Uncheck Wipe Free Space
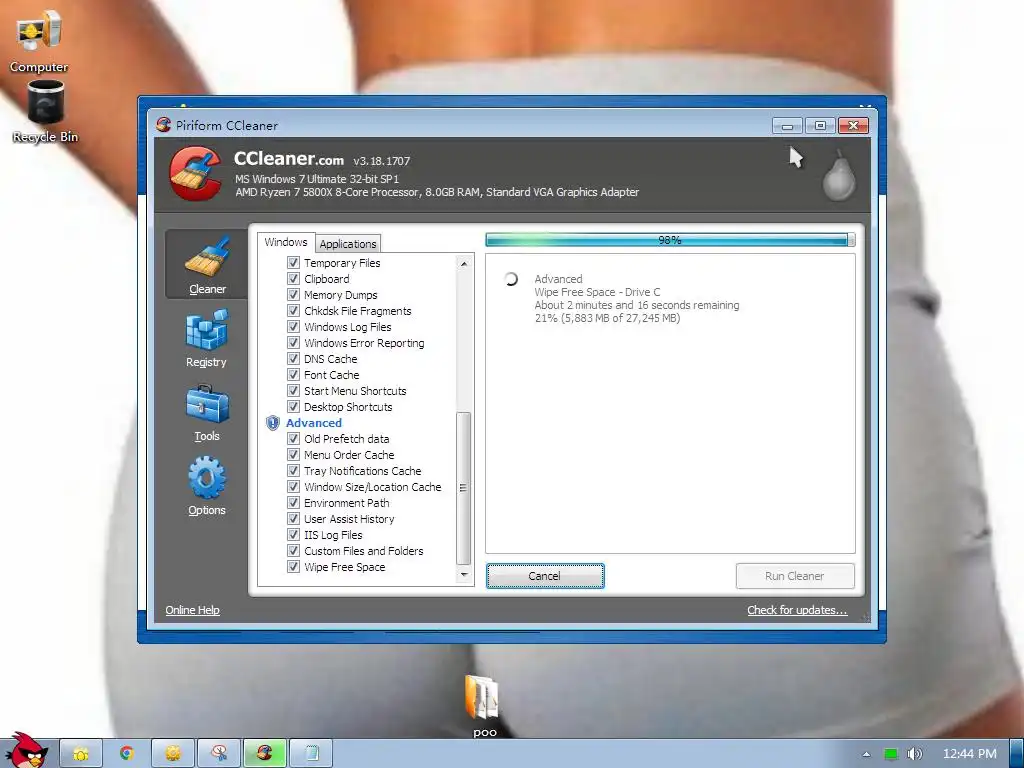This screenshot has height=768, width=1024. [293, 567]
